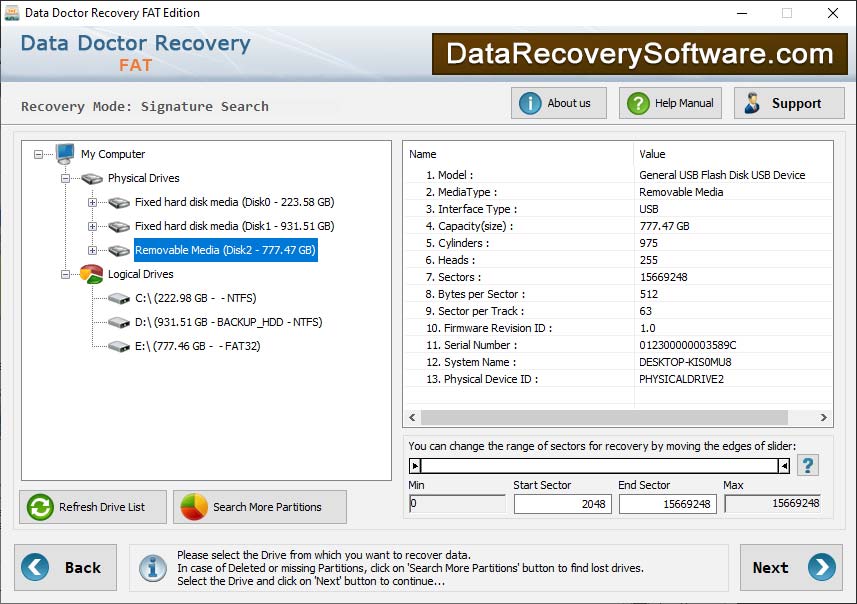
Task: Click inside the Start Sector input field
Action: coord(561,504)
